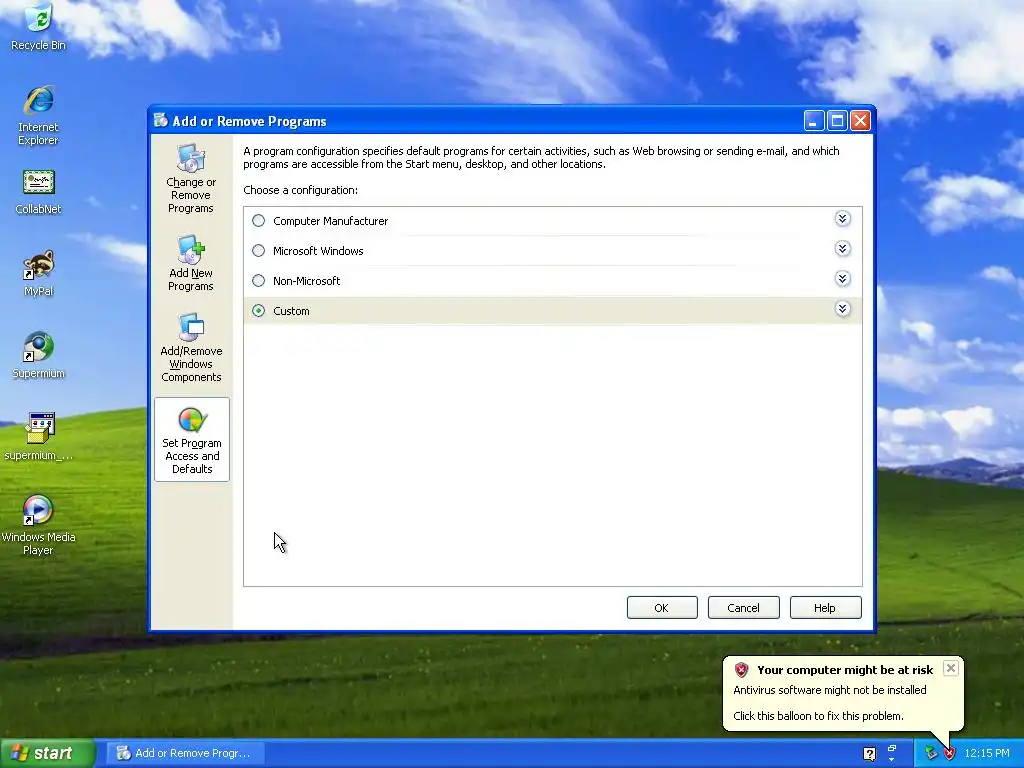1024x768 pixels.
Task: Expand the Custom configuration chevron
Action: click(842, 309)
